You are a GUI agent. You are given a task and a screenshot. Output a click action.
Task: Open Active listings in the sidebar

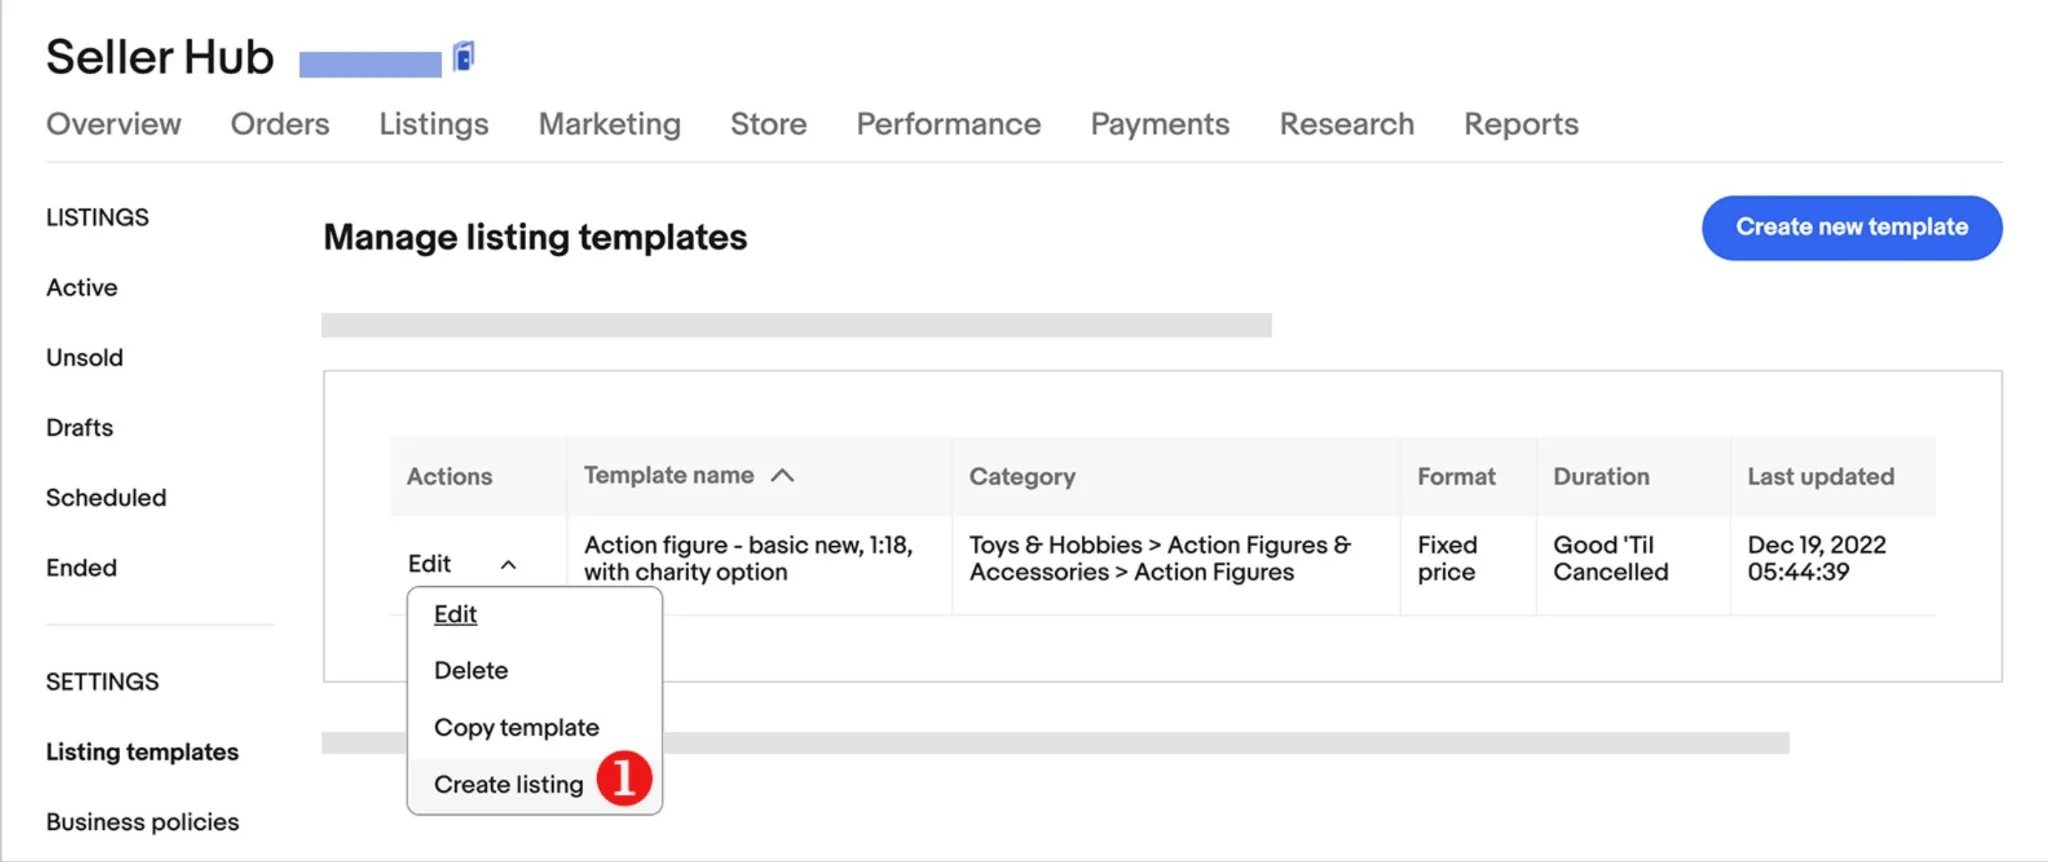point(82,288)
